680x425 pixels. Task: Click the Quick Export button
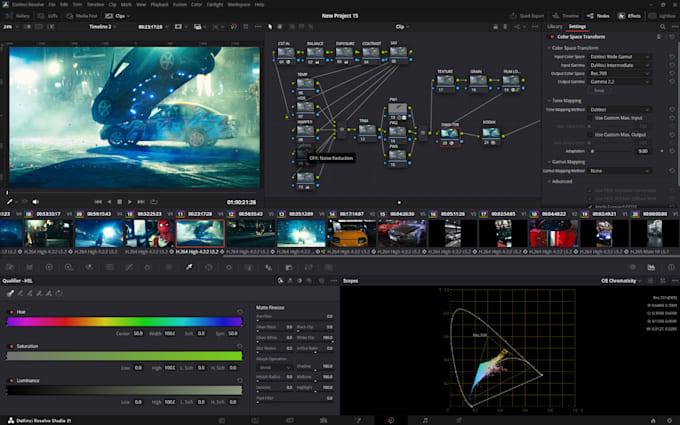pos(527,16)
